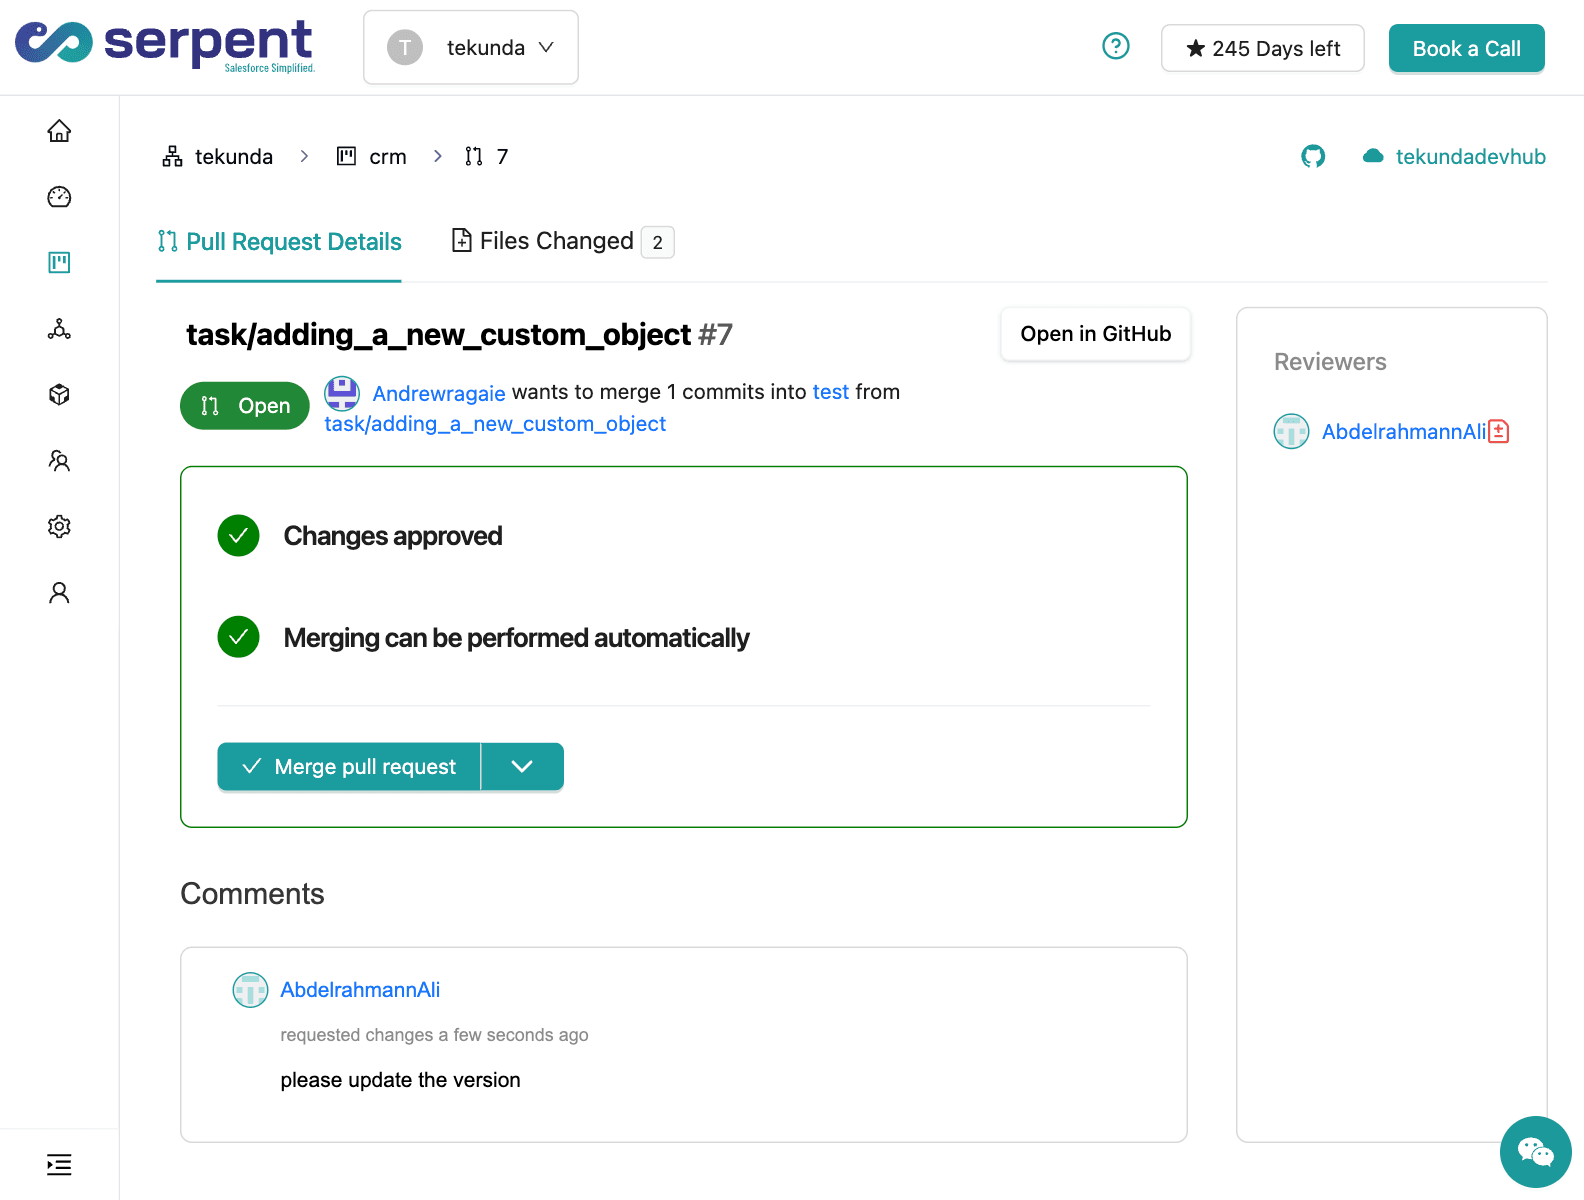The height and width of the screenshot is (1200, 1584).
Task: Open the settings gear in sidebar
Action: (x=59, y=527)
